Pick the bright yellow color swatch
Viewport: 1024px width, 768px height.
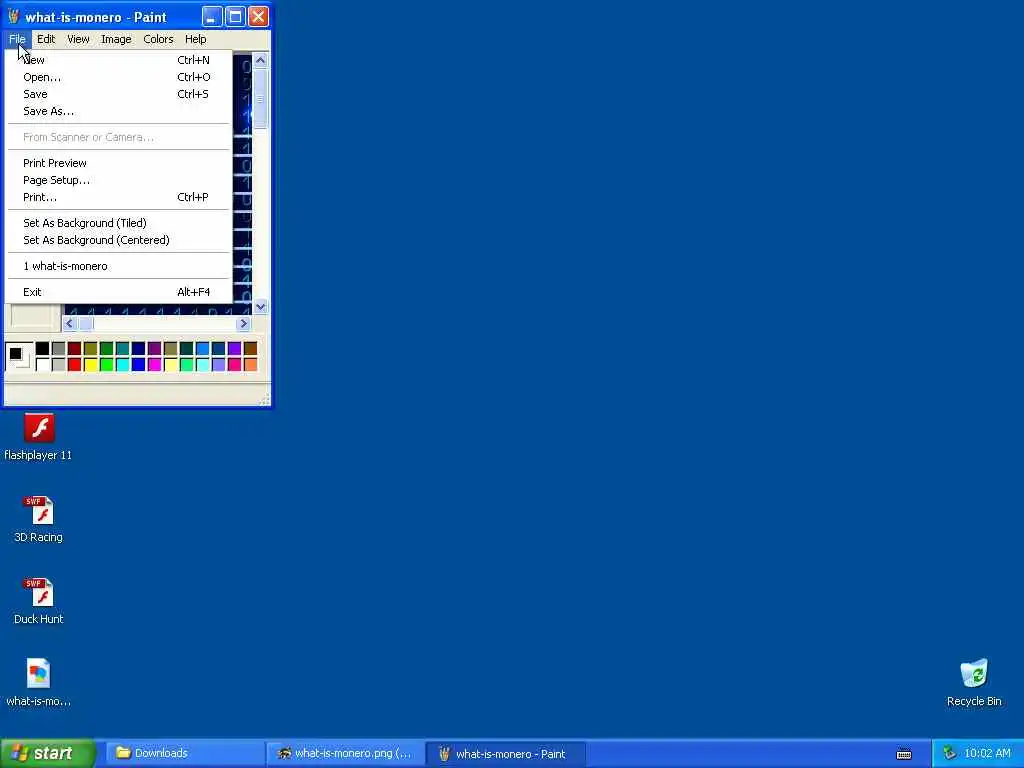(x=90, y=364)
